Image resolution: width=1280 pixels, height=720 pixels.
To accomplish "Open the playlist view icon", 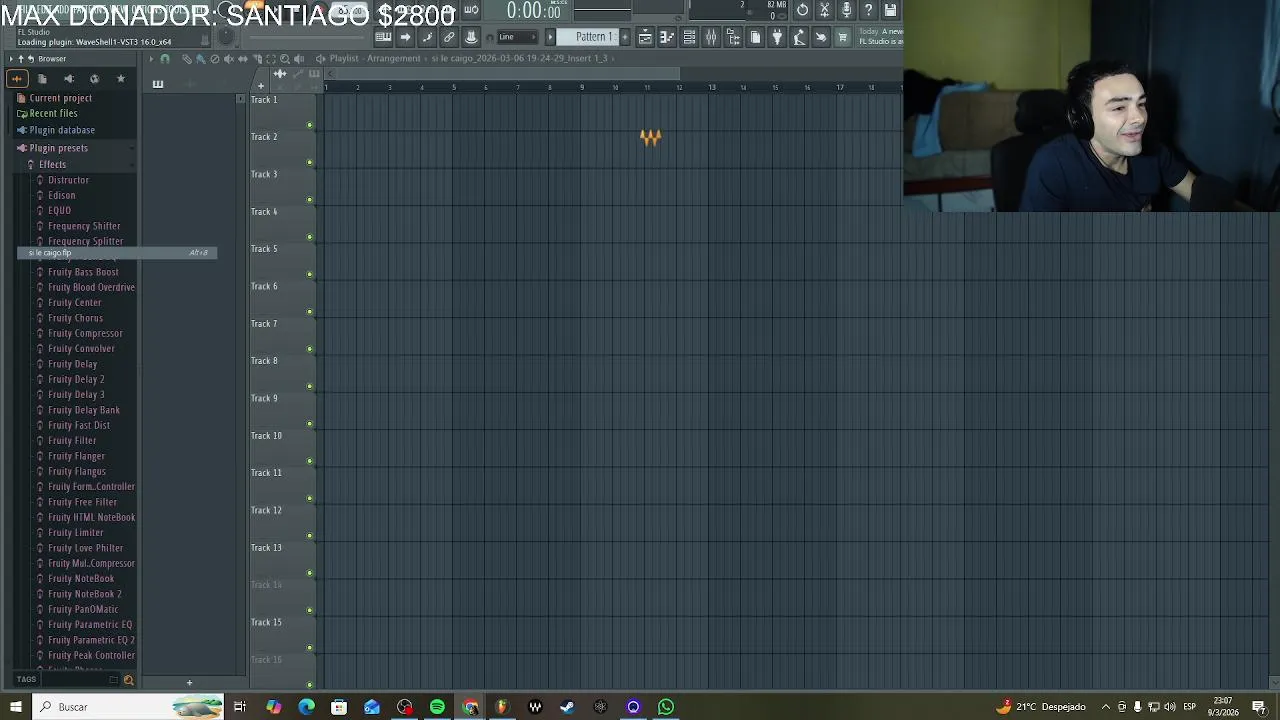I will [x=645, y=37].
